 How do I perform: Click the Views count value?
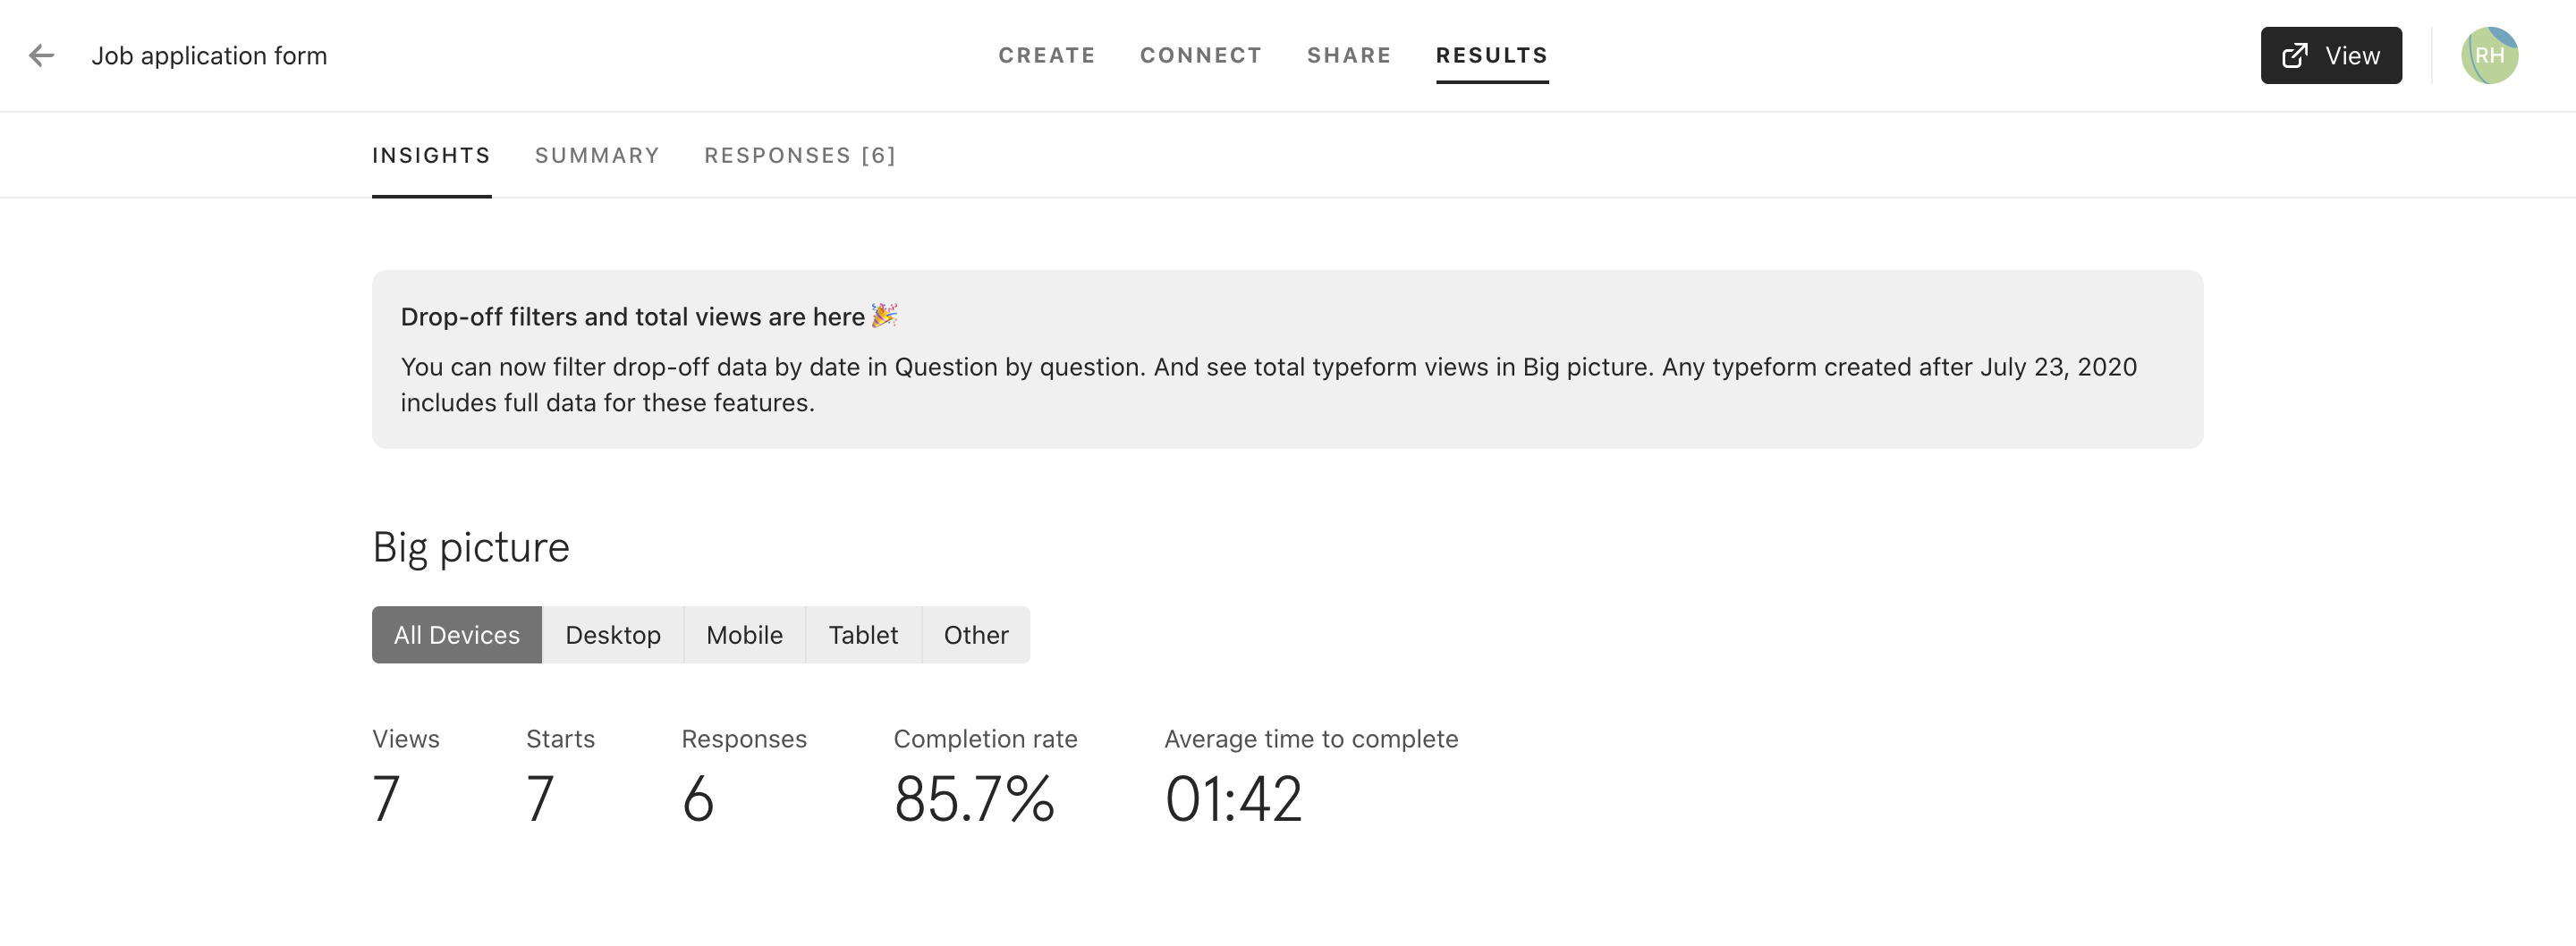point(386,798)
